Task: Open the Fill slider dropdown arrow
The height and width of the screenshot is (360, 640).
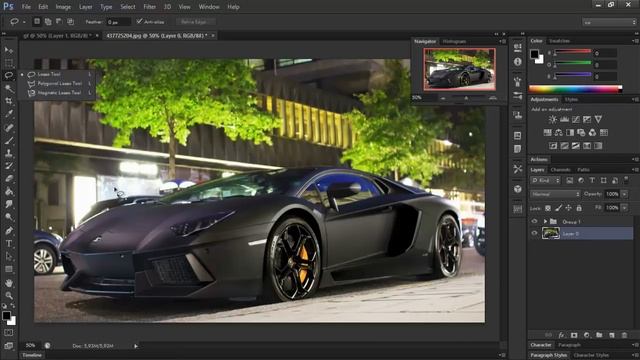Action: [624, 208]
